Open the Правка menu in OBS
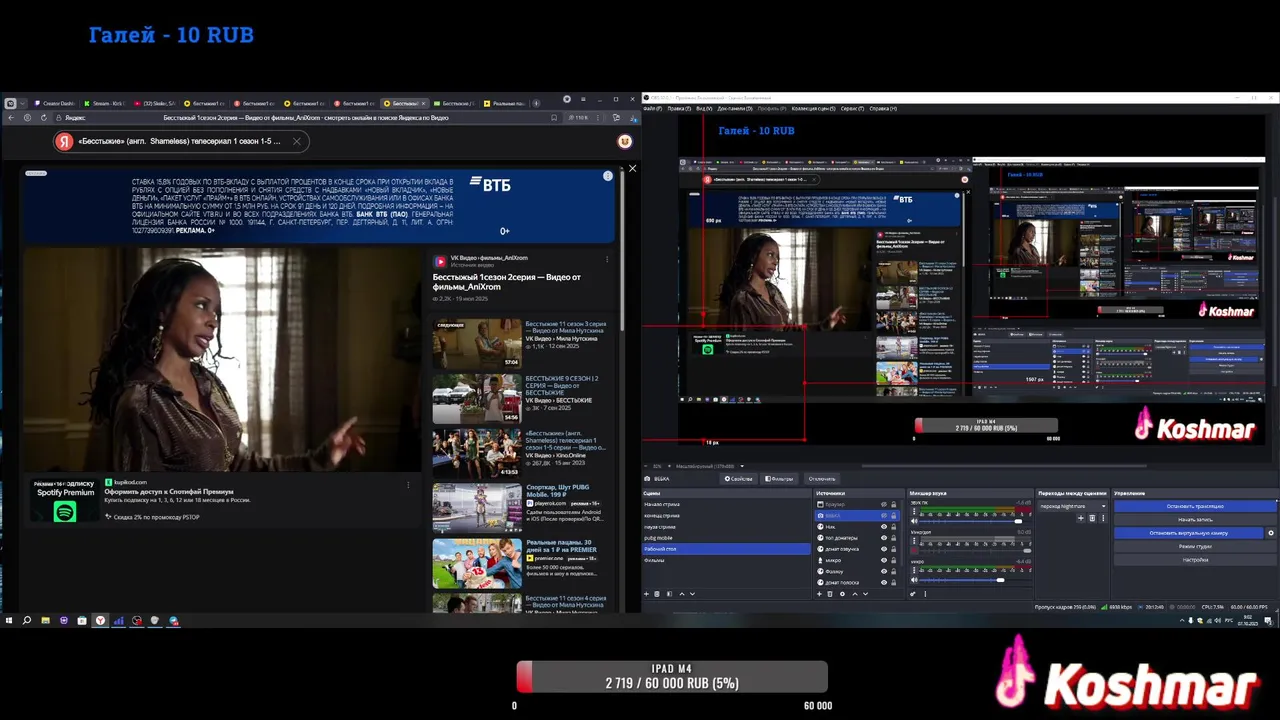 [x=679, y=109]
